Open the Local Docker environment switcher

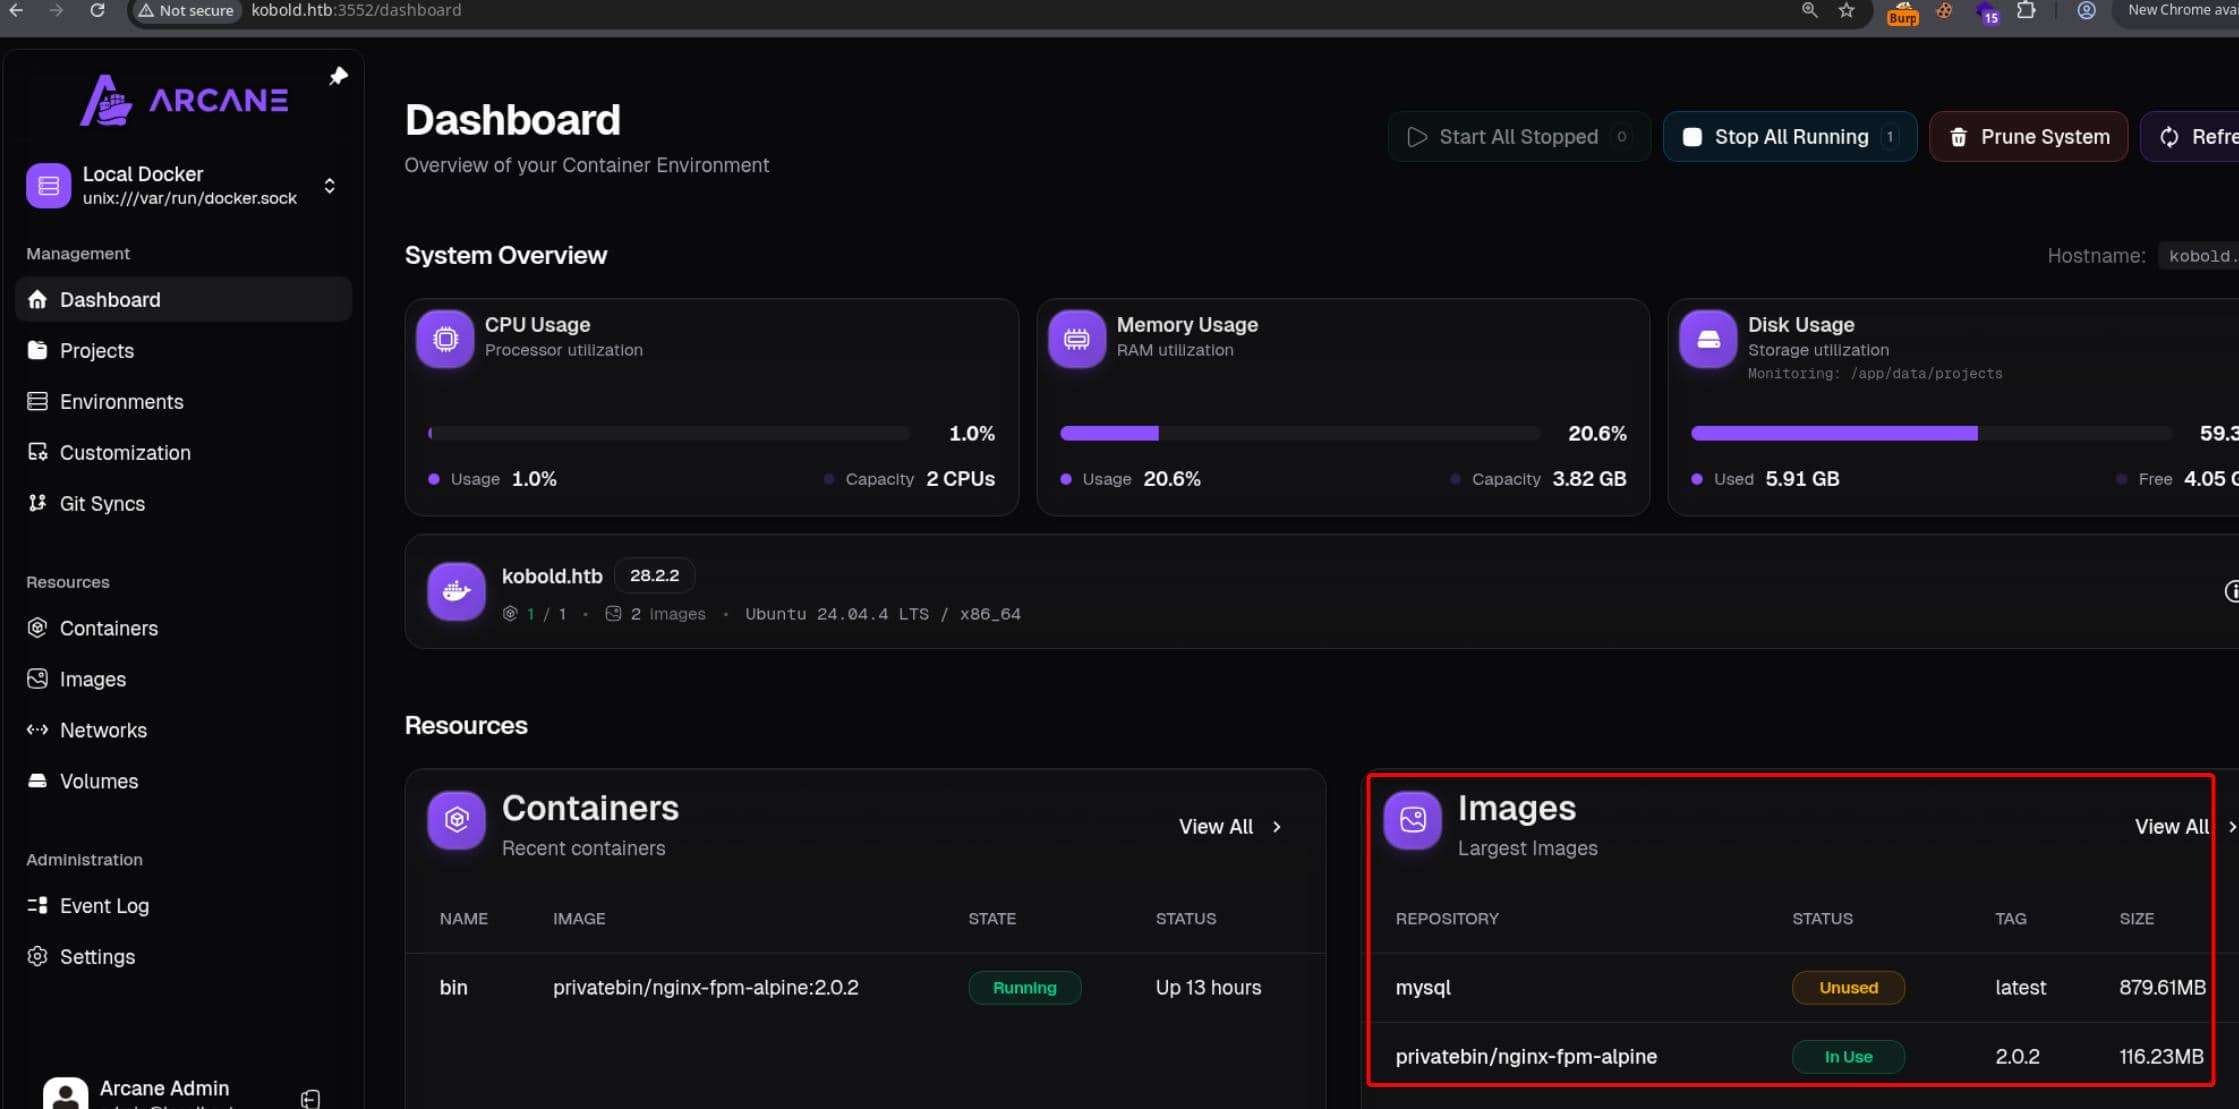coord(183,186)
